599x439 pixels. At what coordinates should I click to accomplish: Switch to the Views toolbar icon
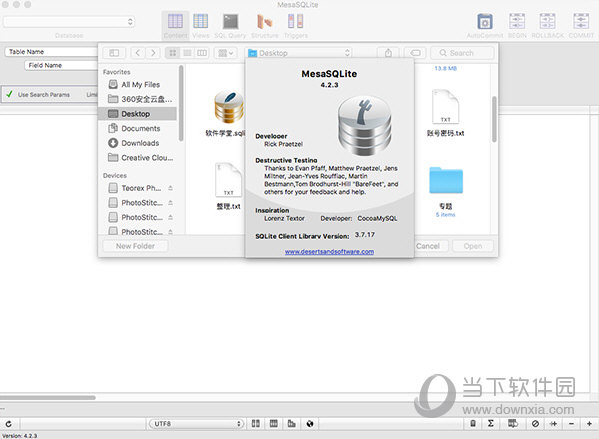pos(201,25)
